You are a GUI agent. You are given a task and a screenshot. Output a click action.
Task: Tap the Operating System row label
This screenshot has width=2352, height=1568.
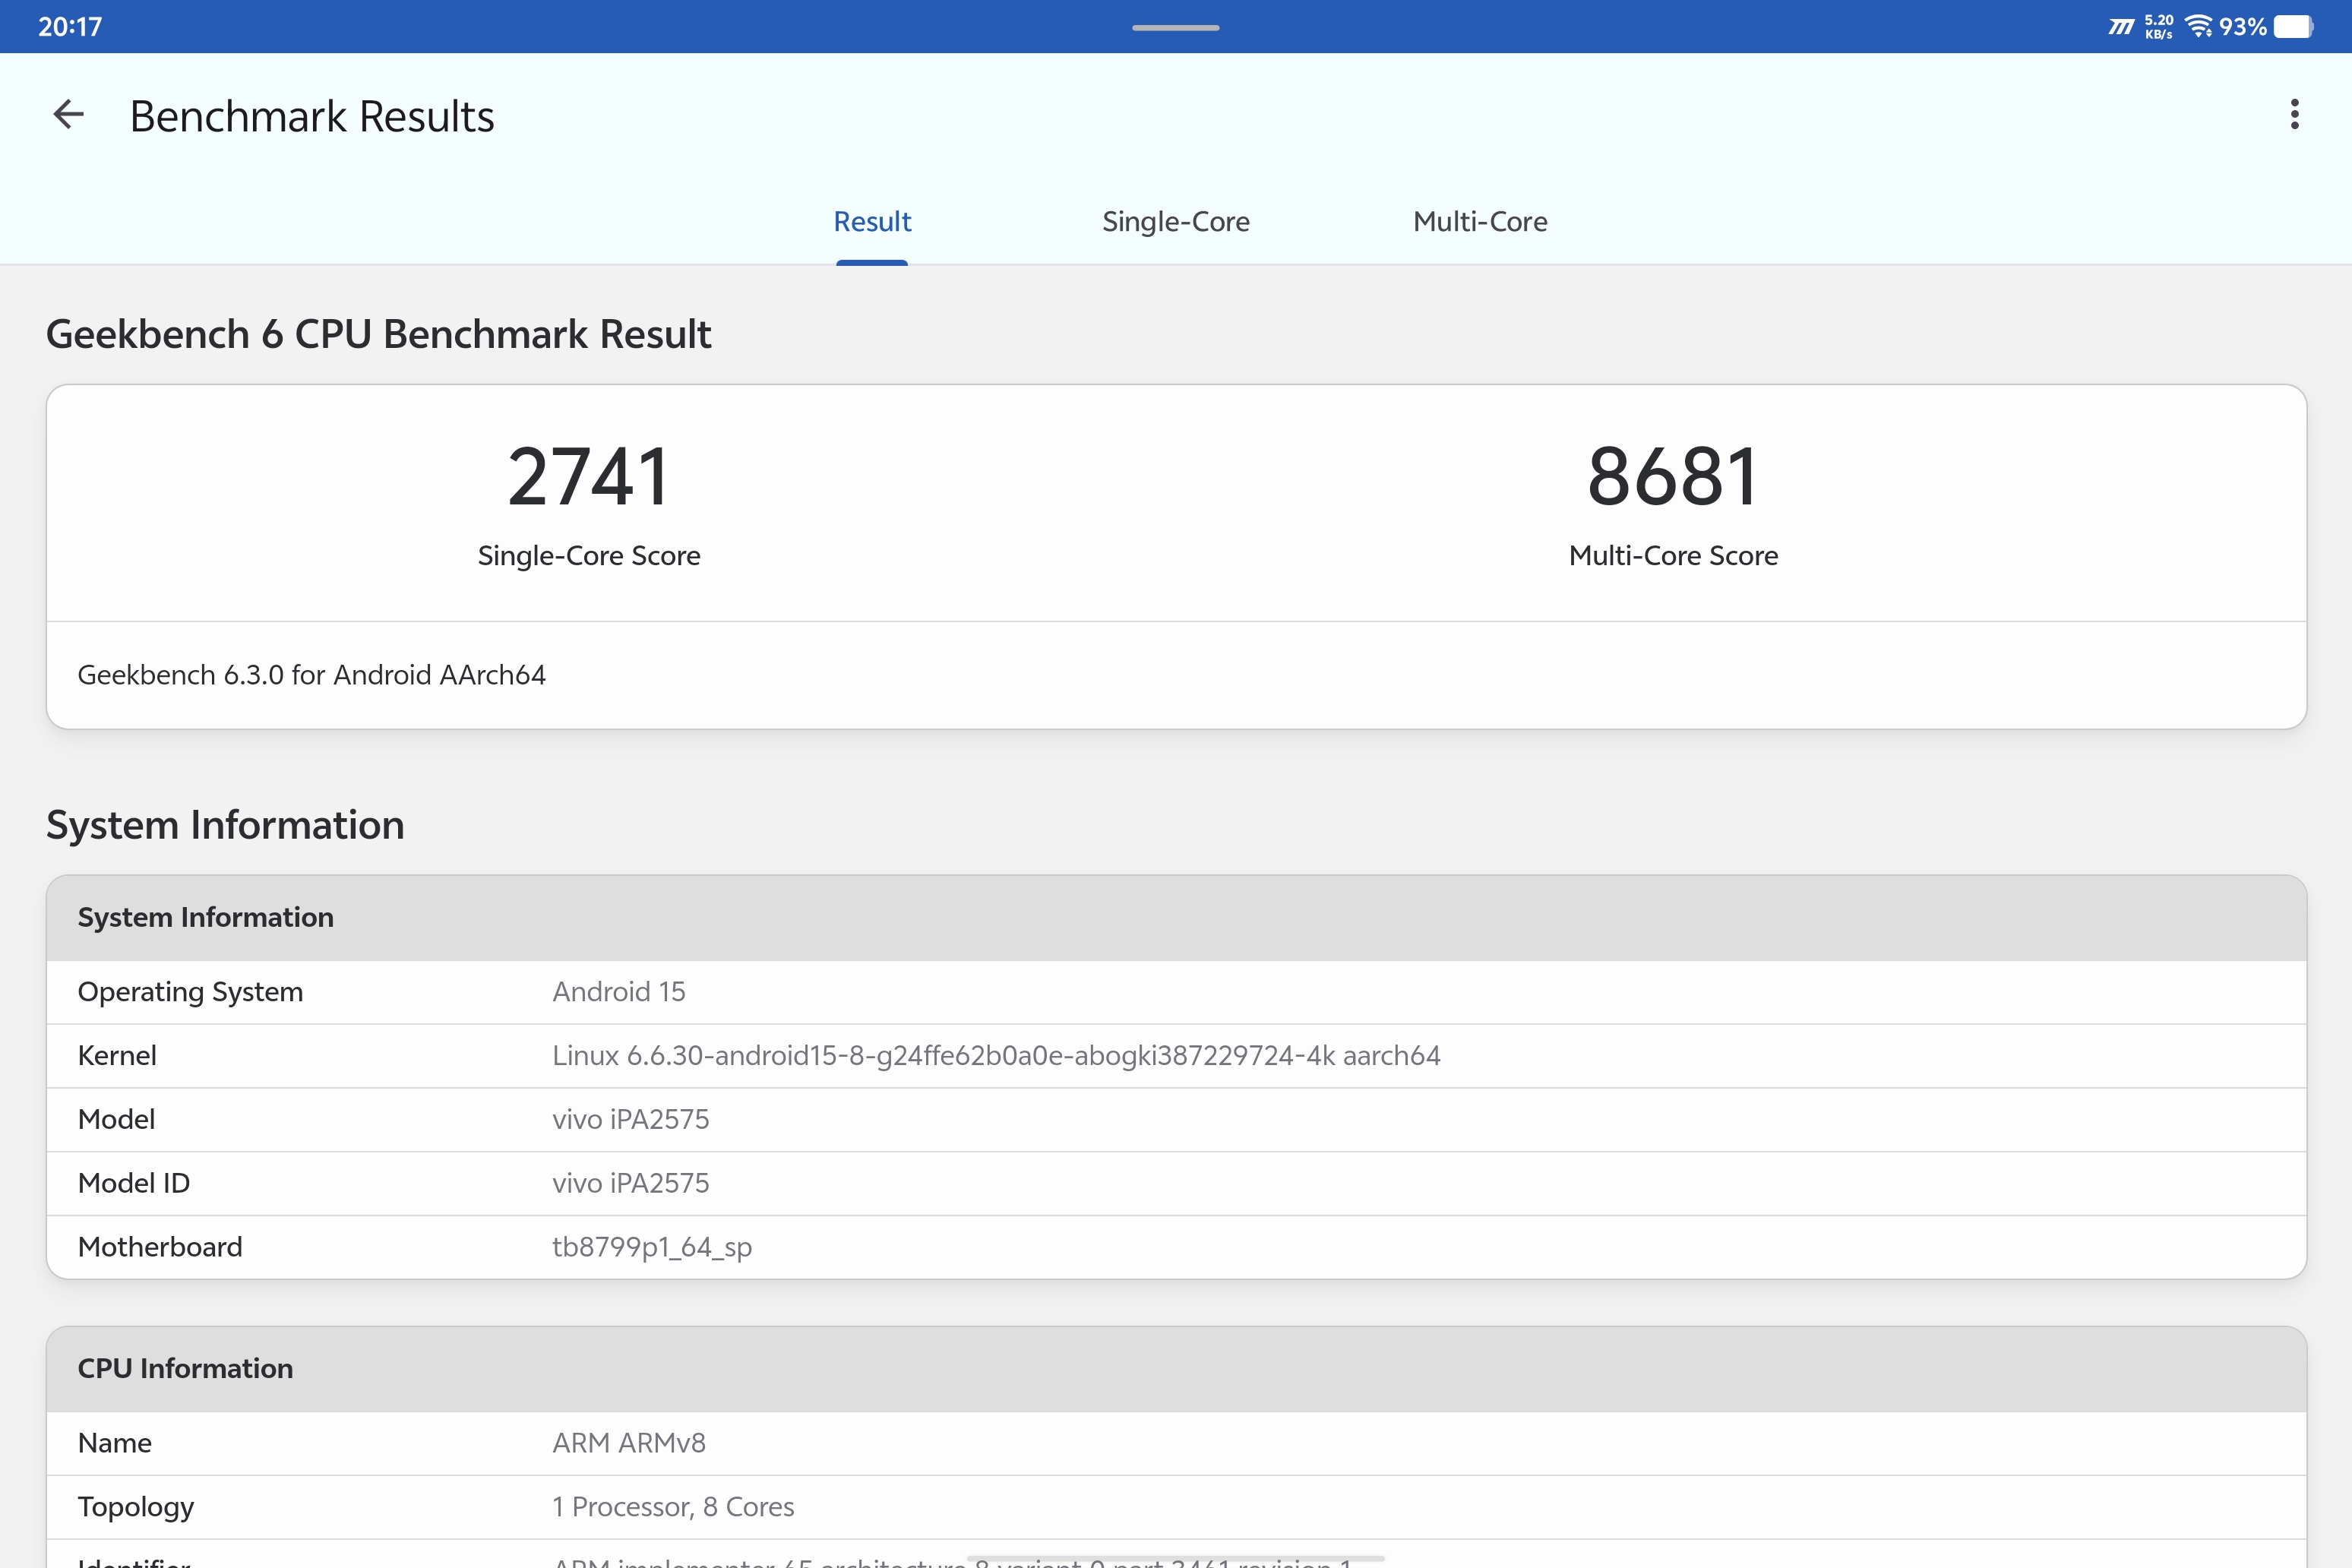pos(190,992)
